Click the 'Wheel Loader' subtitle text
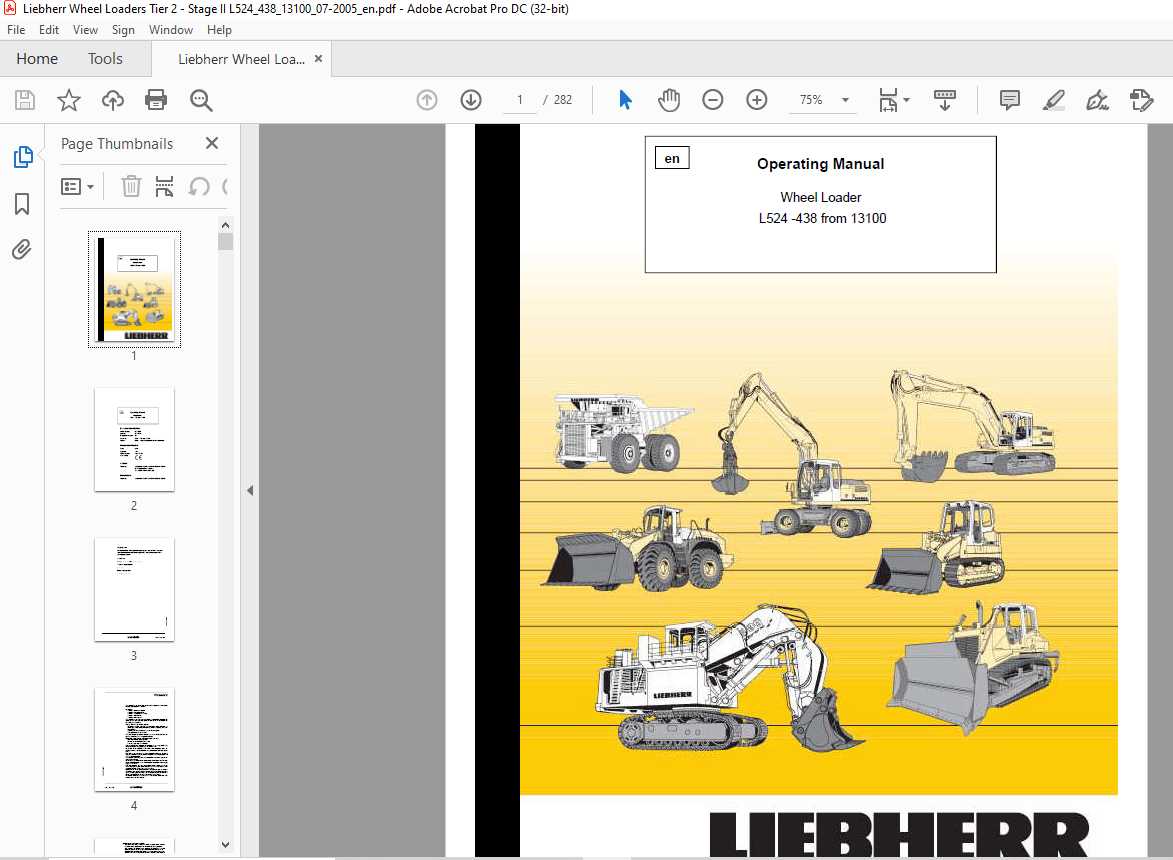Image resolution: width=1173 pixels, height=860 pixels. 821,197
